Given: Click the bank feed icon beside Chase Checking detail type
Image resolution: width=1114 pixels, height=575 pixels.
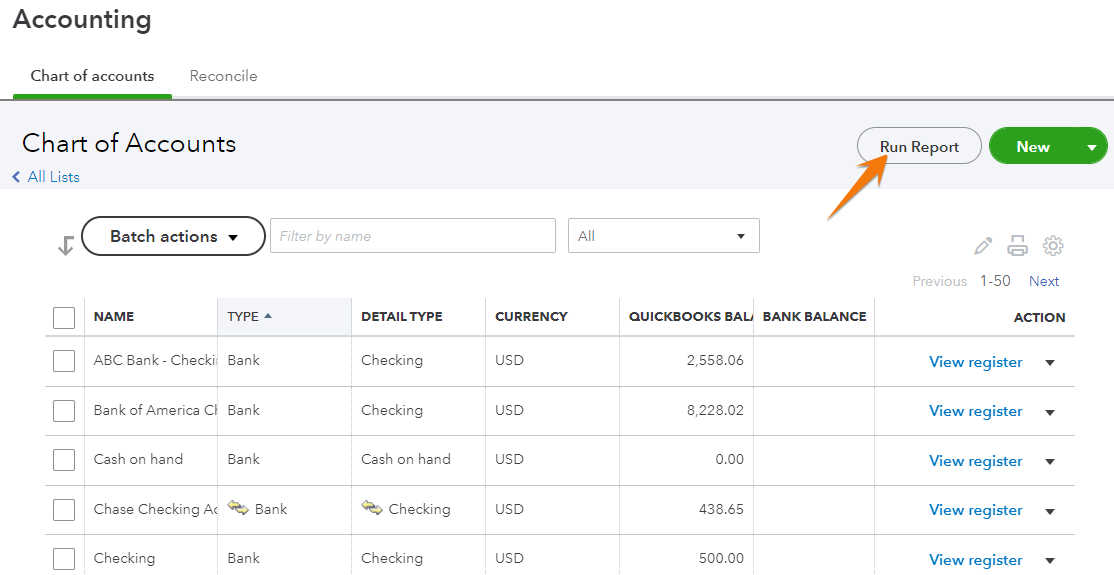Looking at the screenshot, I should [x=372, y=508].
